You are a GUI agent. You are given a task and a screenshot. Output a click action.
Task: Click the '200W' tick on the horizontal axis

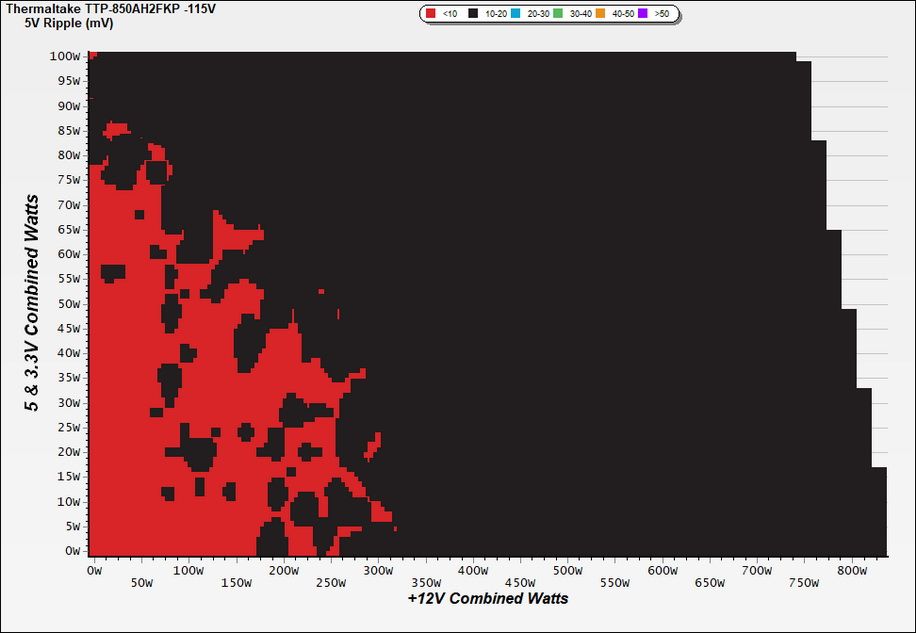[284, 571]
